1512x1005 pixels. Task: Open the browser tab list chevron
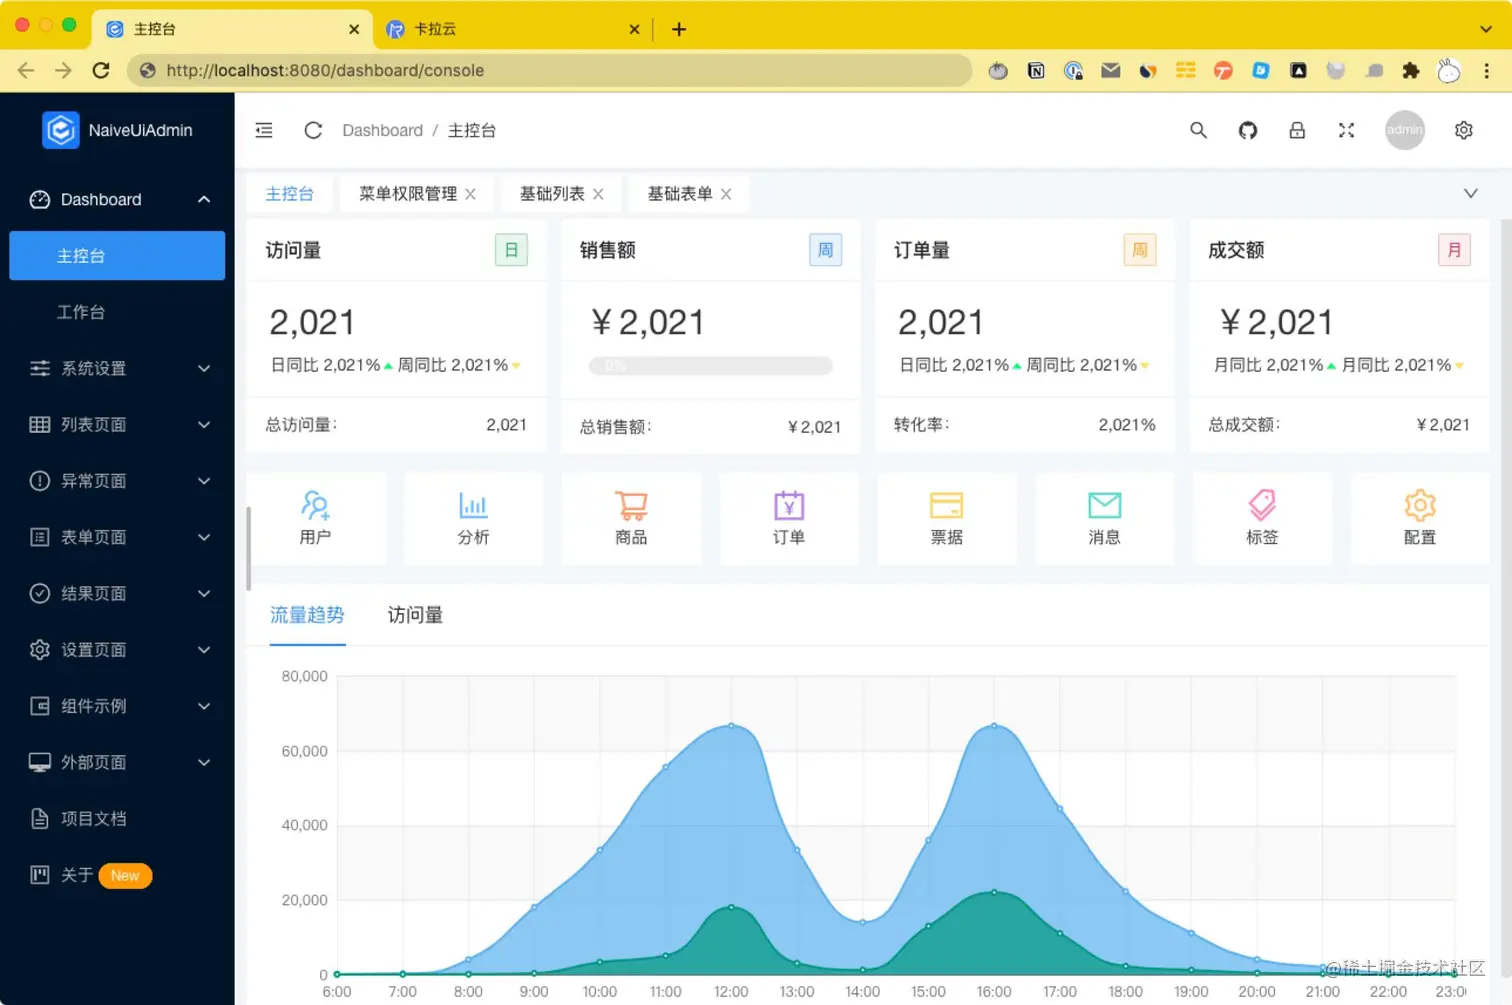tap(1486, 29)
